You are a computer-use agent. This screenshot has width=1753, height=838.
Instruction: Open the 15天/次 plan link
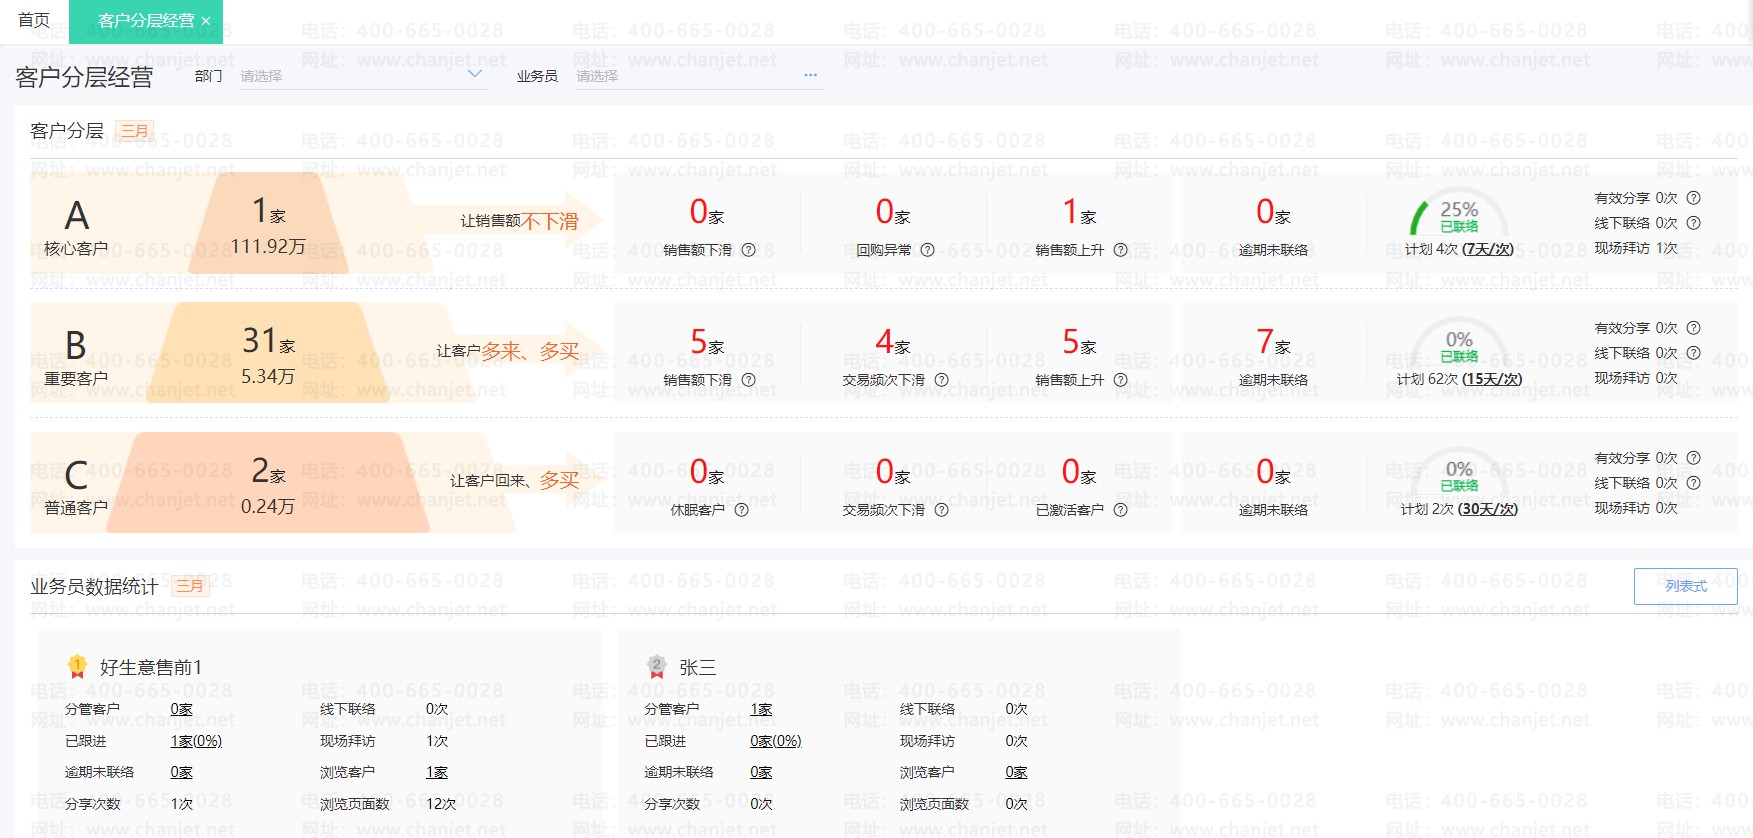pos(1492,379)
